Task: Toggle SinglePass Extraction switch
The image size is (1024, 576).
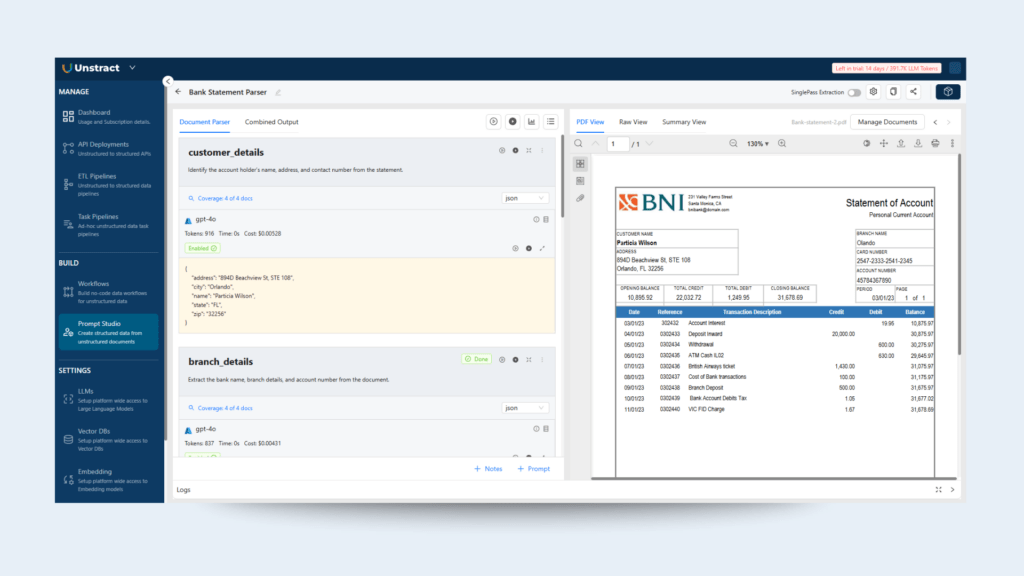Action: pos(854,92)
